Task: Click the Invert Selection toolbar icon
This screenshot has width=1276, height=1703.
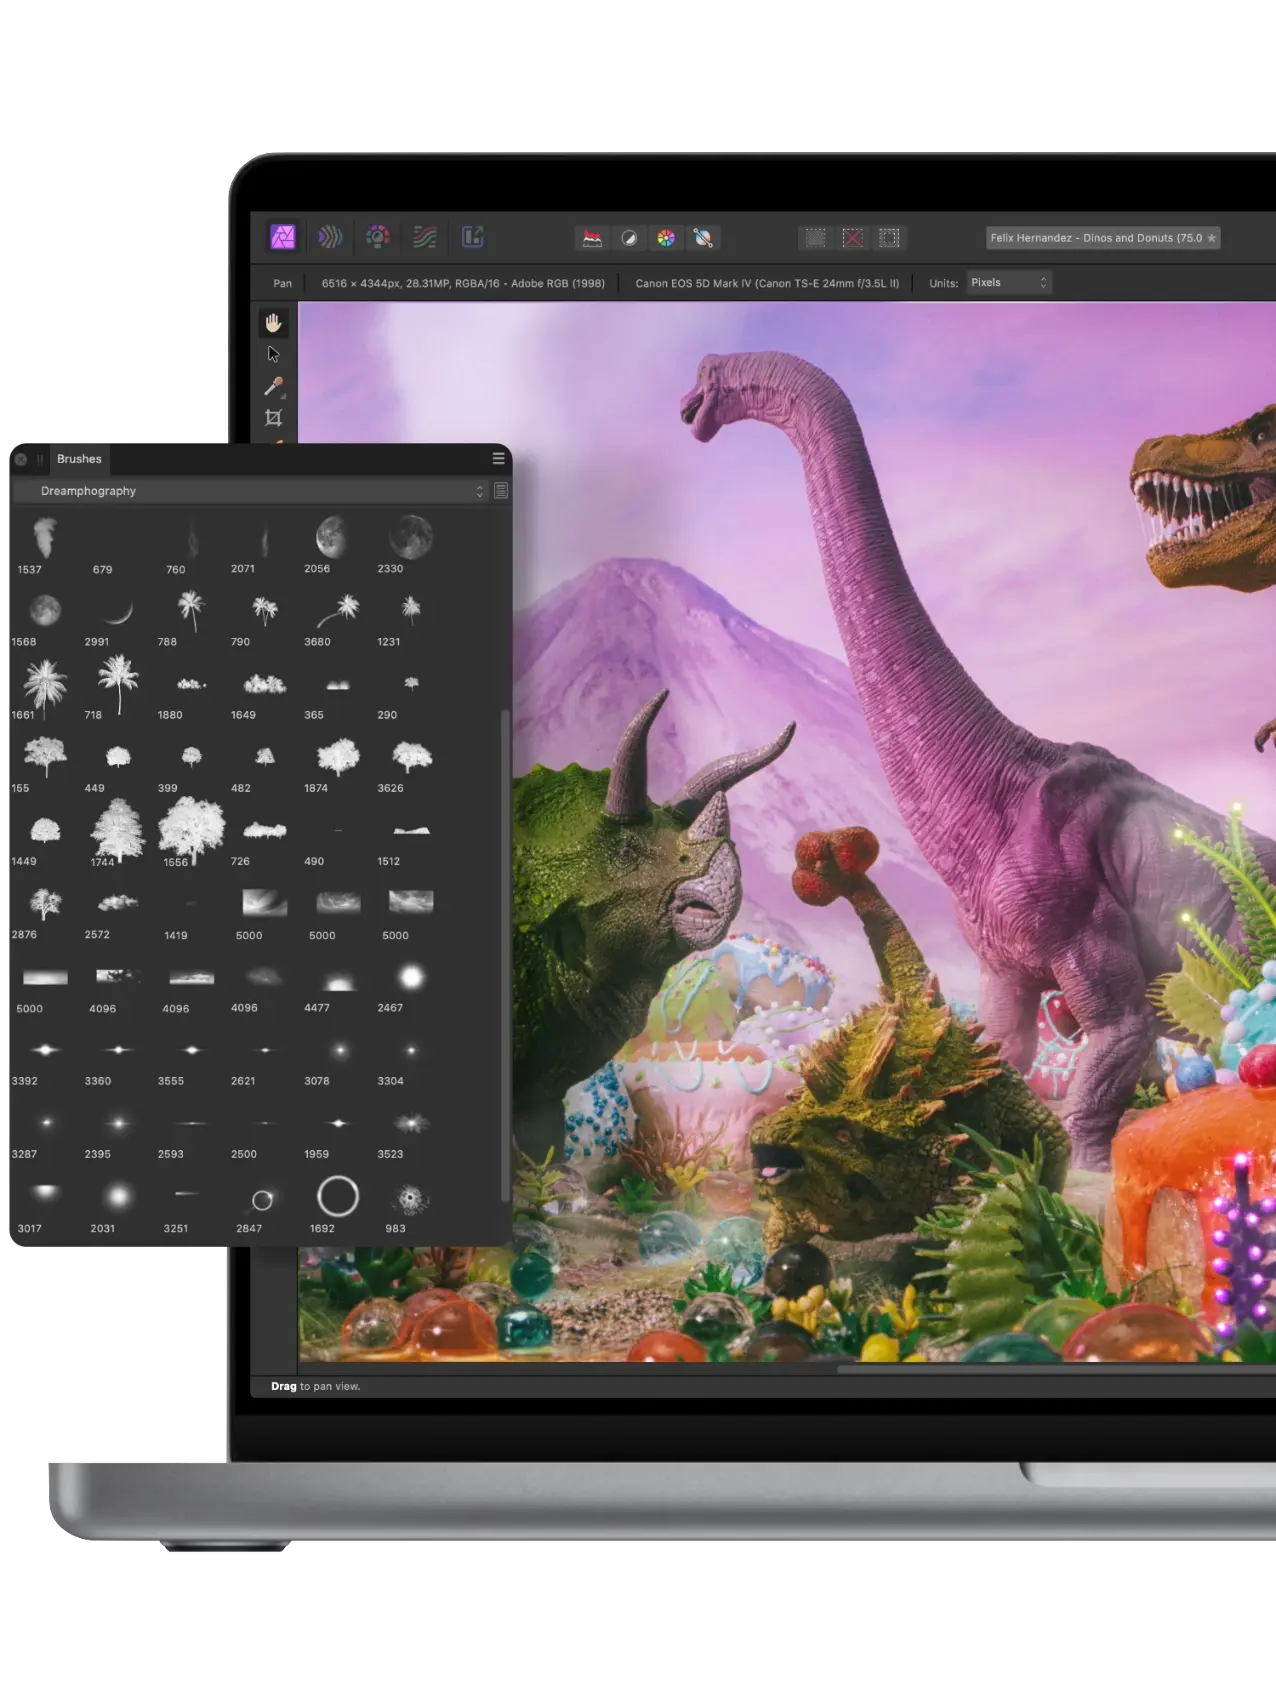Action: (x=889, y=238)
